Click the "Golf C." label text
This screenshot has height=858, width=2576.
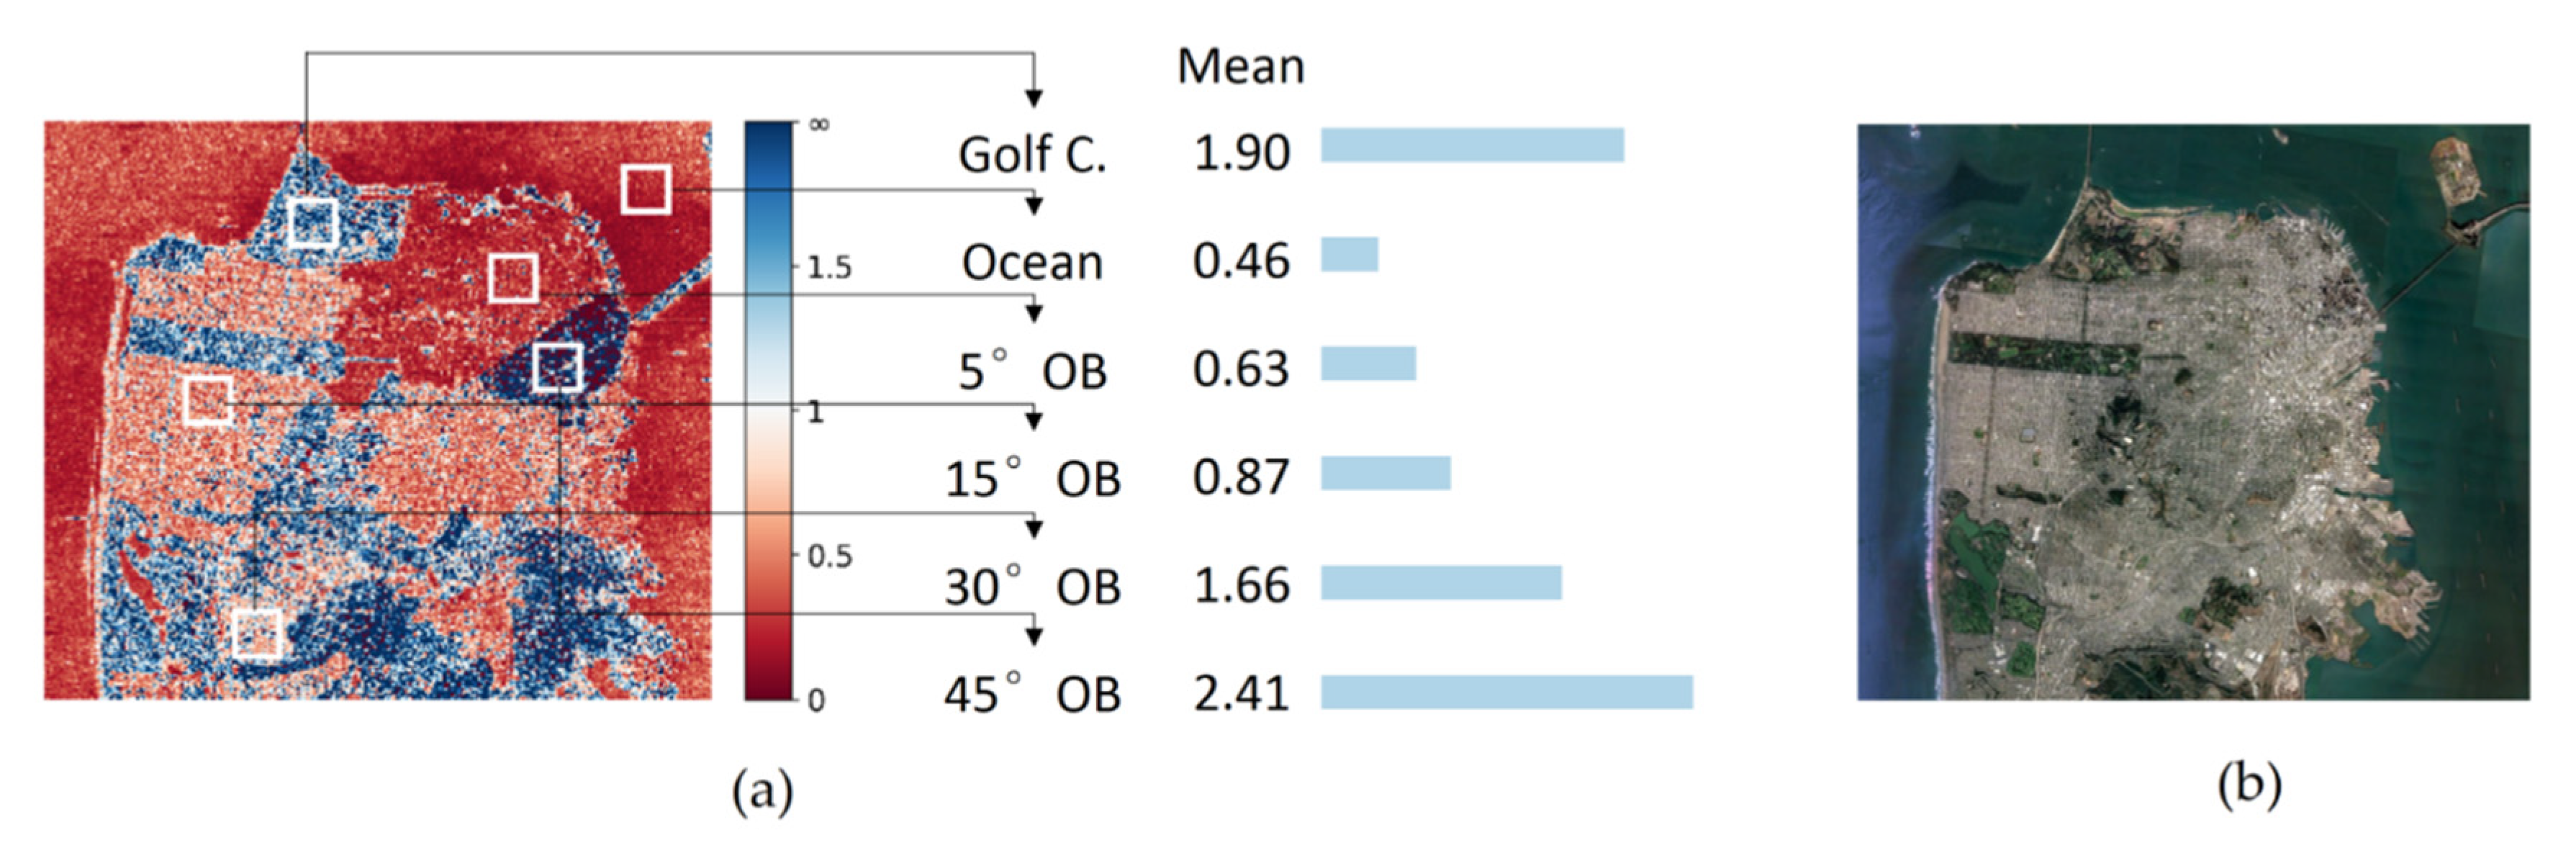1032,154
